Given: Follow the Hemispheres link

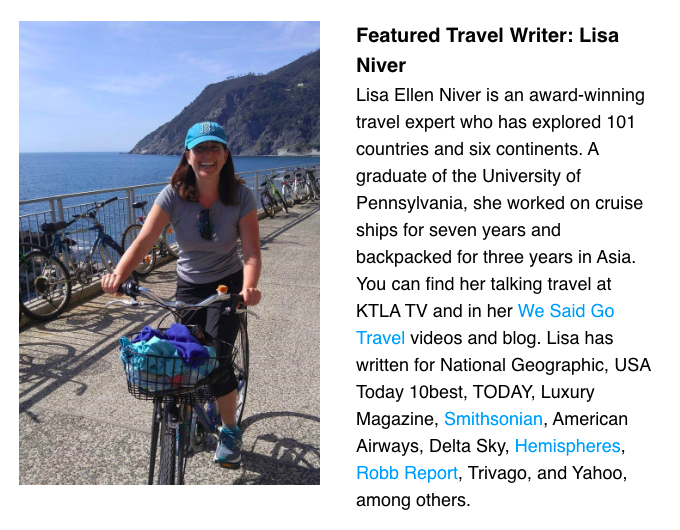Looking at the screenshot, I should point(567,446).
